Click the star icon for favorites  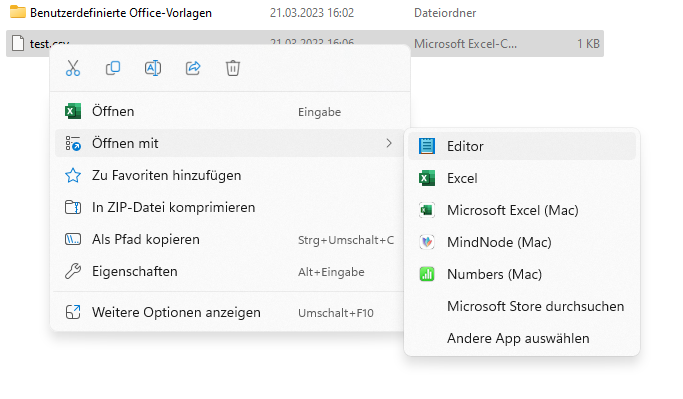pyautogui.click(x=73, y=176)
